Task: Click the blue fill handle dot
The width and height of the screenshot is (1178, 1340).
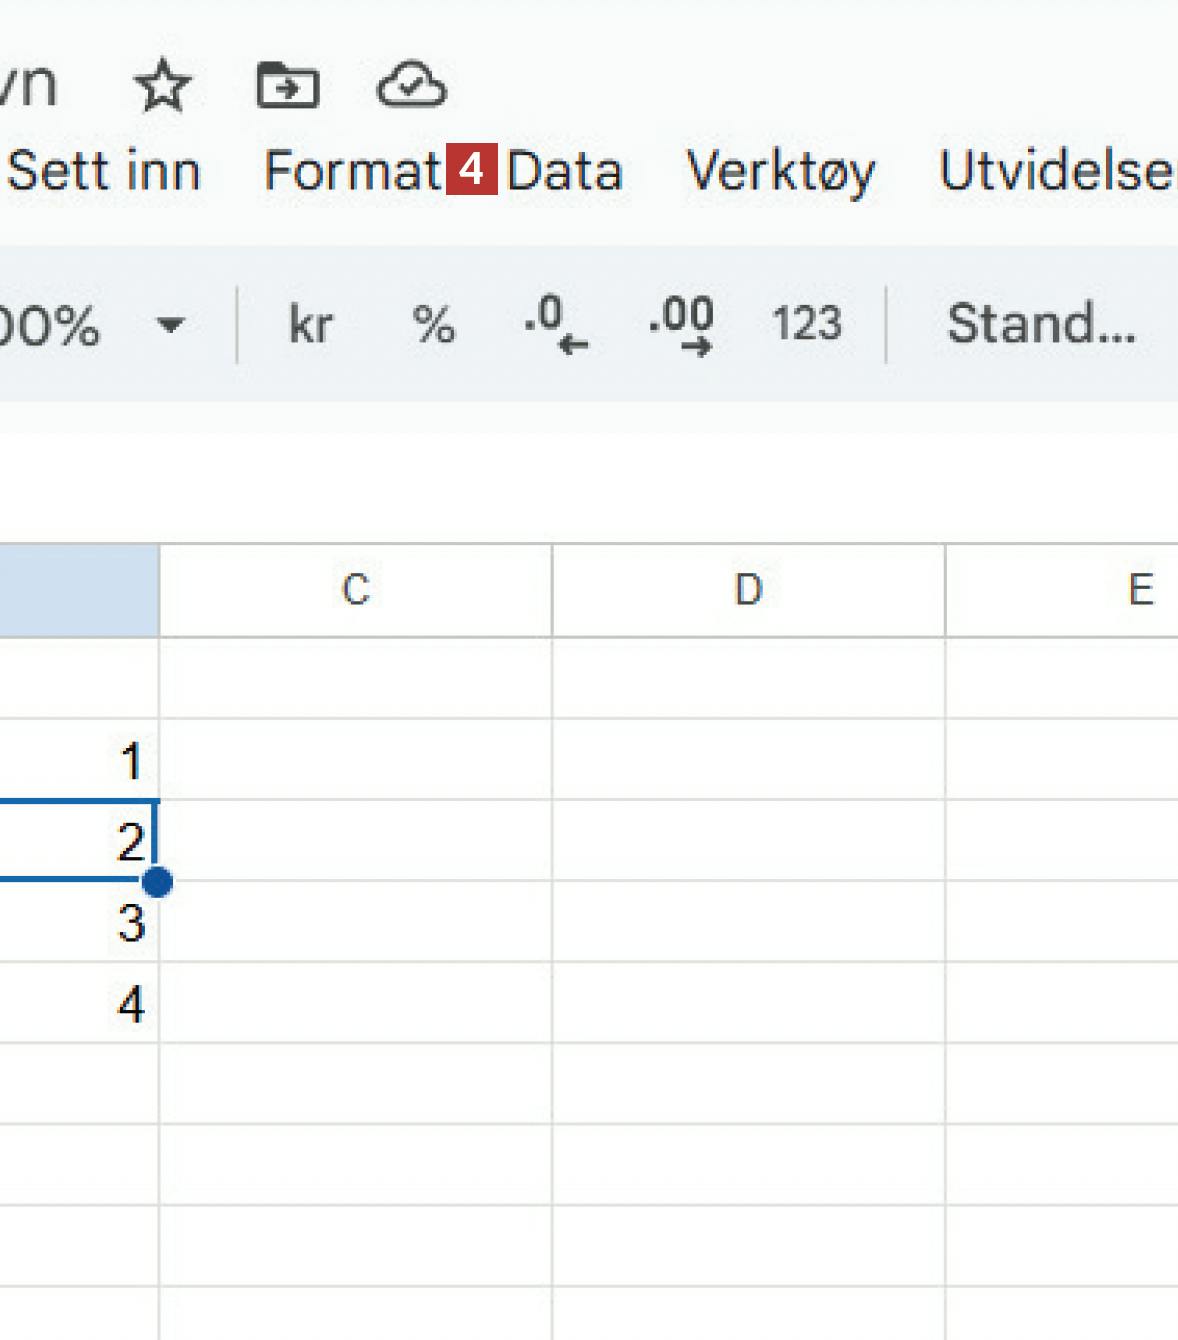Action: (157, 882)
